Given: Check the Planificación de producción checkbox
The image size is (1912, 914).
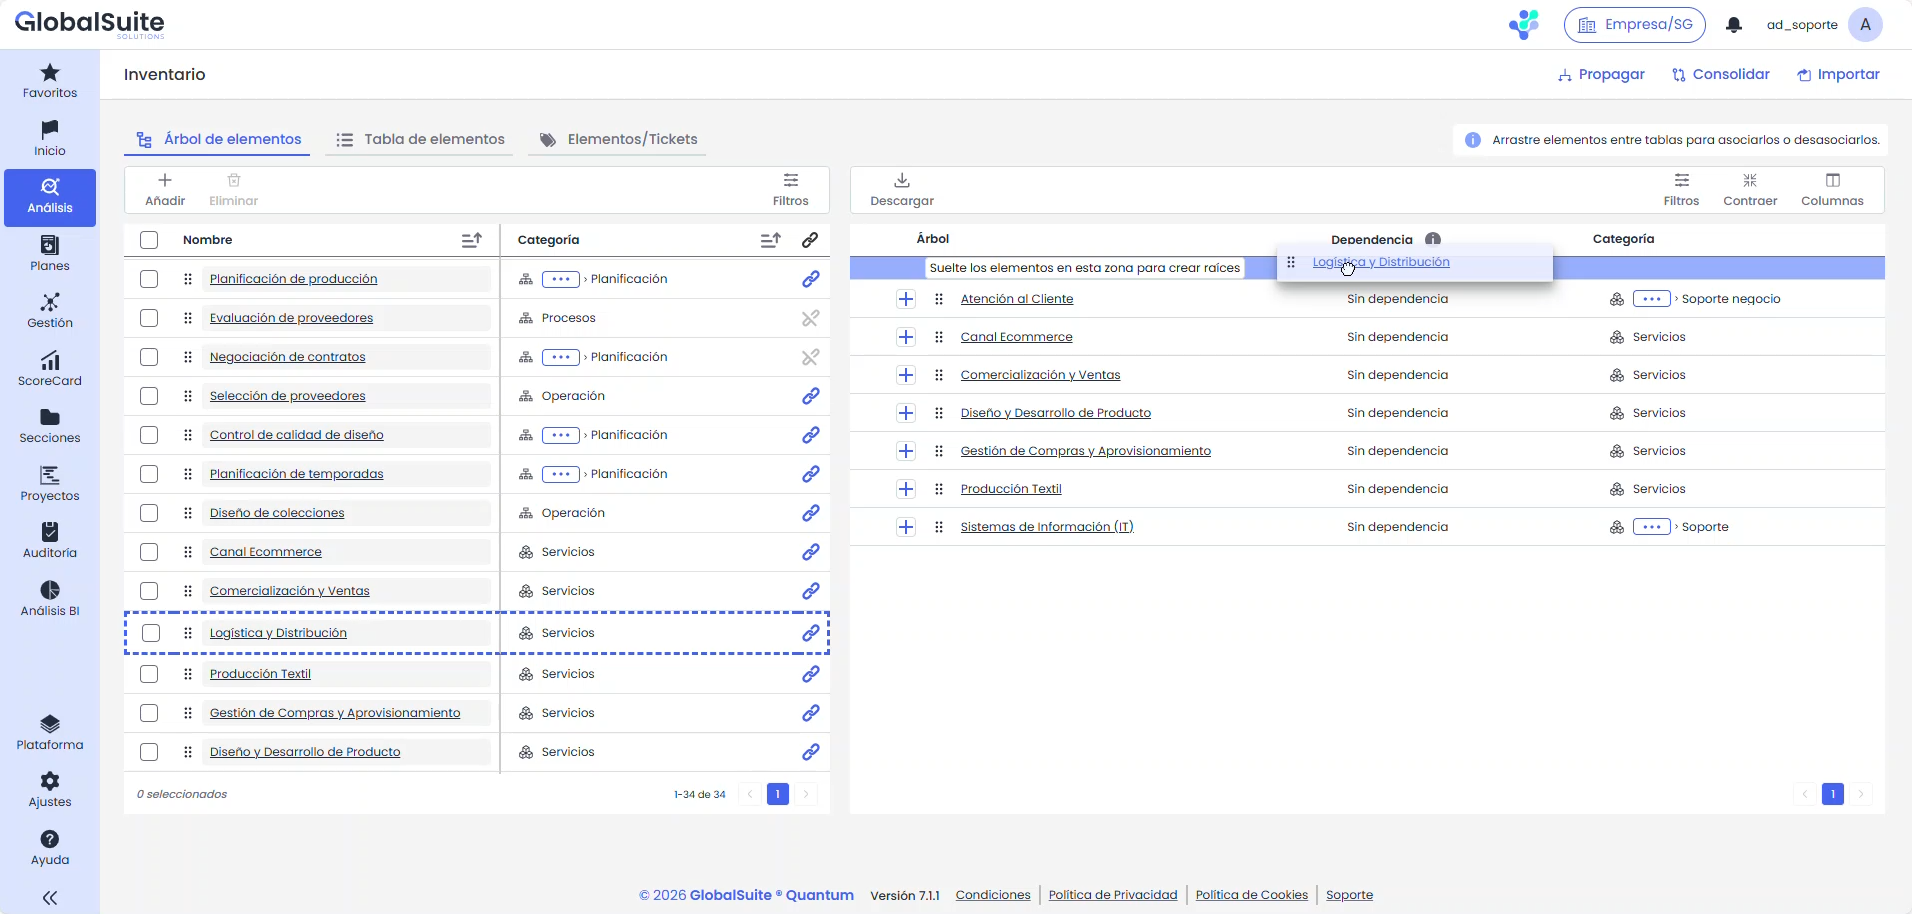Looking at the screenshot, I should 149,279.
